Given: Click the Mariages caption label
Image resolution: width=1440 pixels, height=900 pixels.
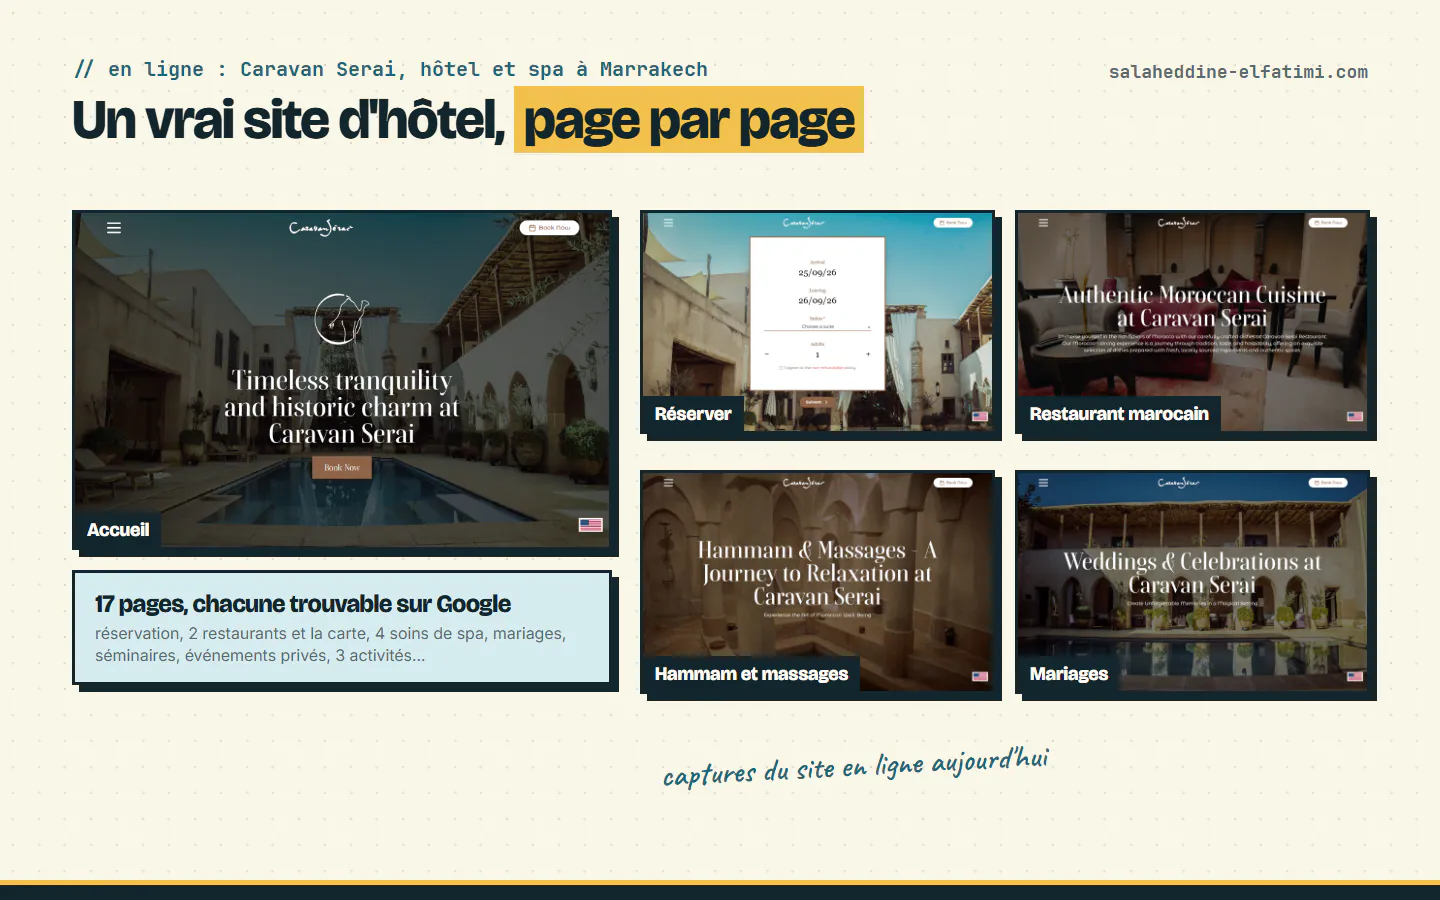Looking at the screenshot, I should click(1069, 674).
